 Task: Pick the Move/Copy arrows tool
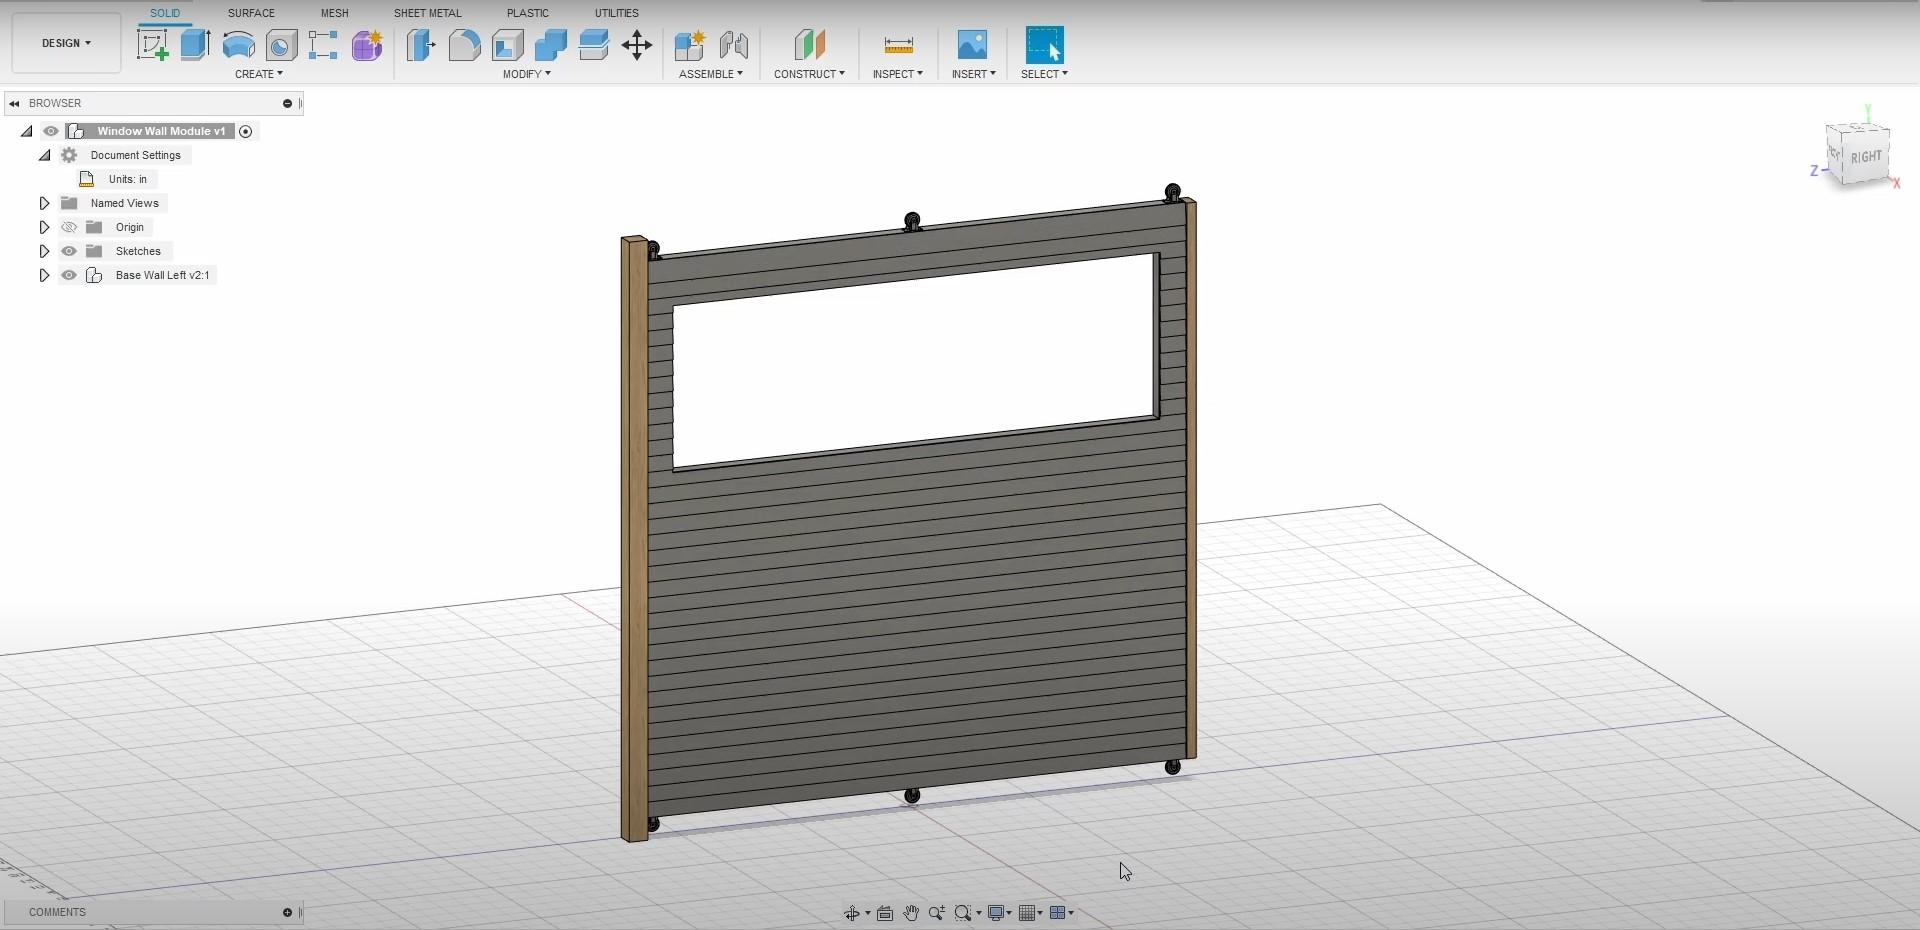point(637,45)
